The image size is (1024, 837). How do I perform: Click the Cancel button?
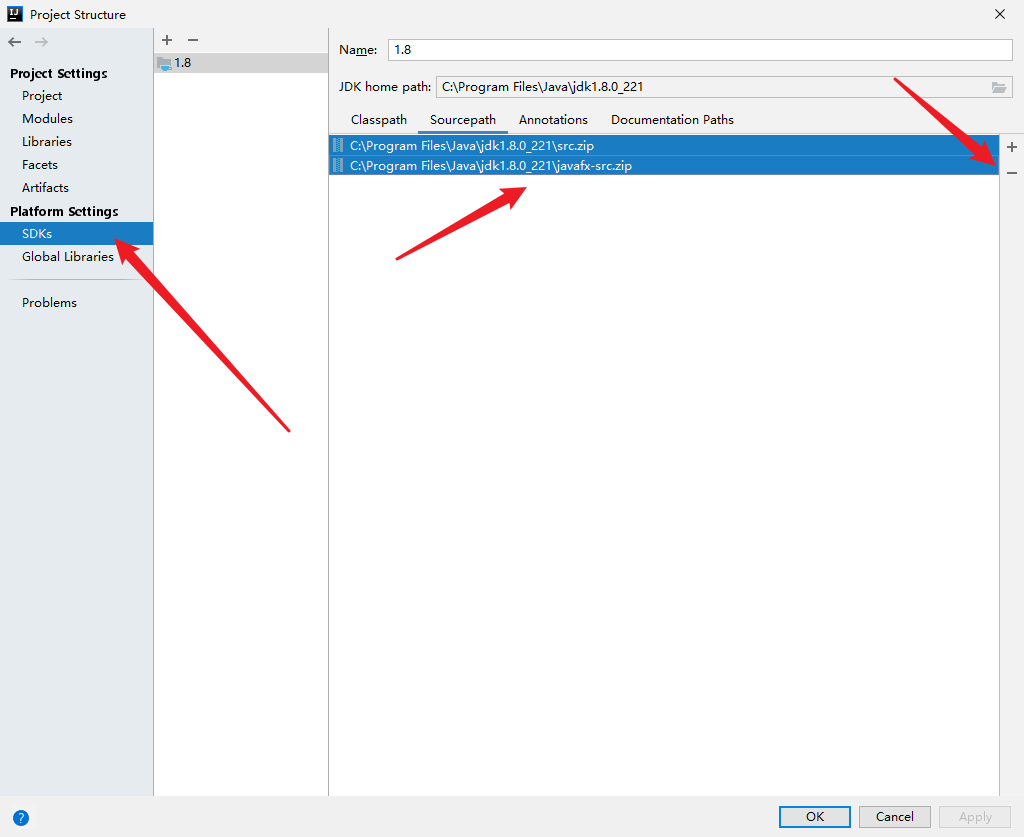click(x=895, y=817)
